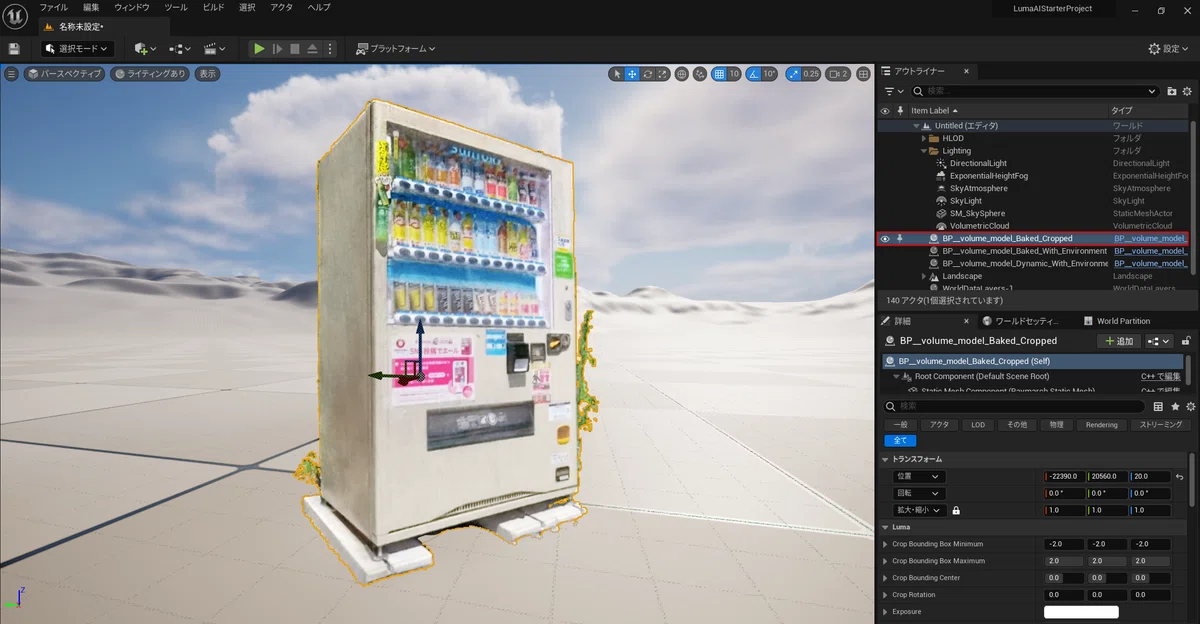Click the skip frame button
Image resolution: width=1200 pixels, height=624 pixels.
tap(278, 48)
